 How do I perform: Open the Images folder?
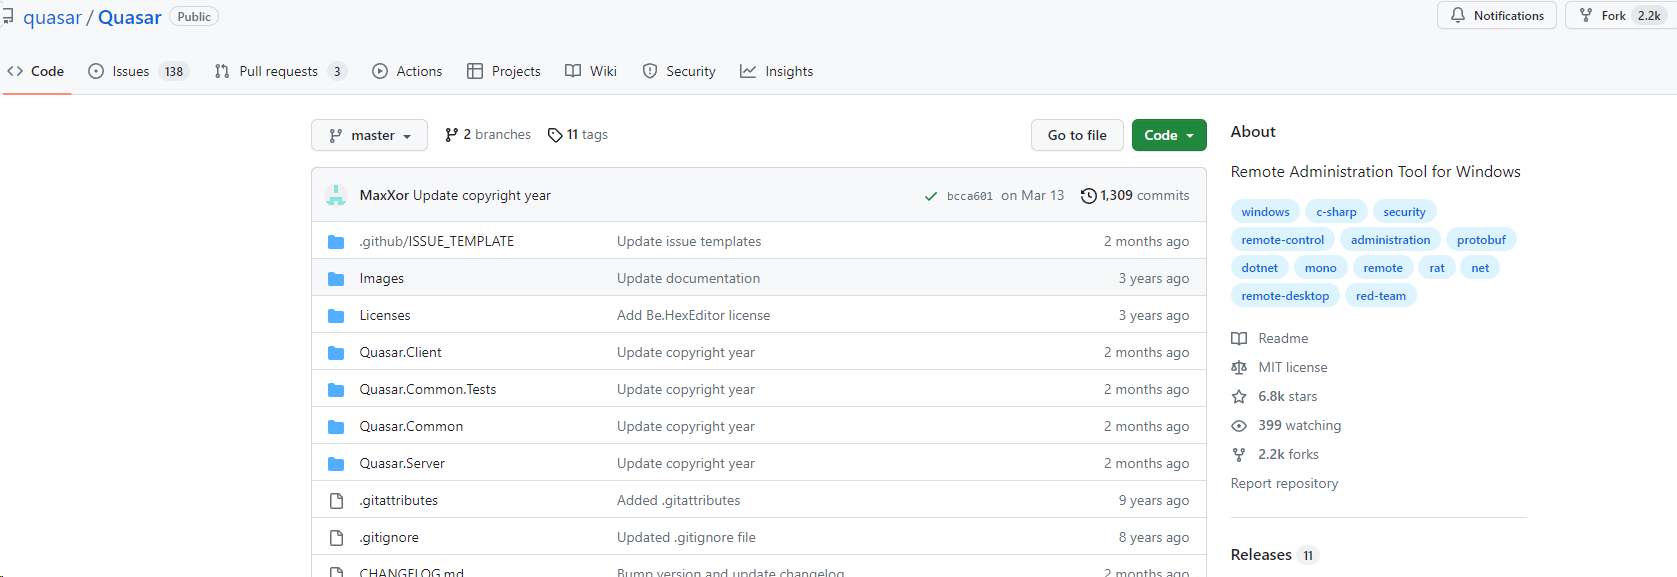(382, 278)
